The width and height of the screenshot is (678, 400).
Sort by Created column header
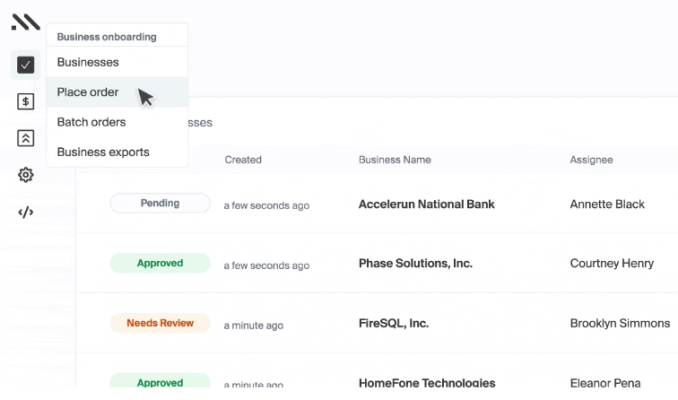[x=243, y=160]
